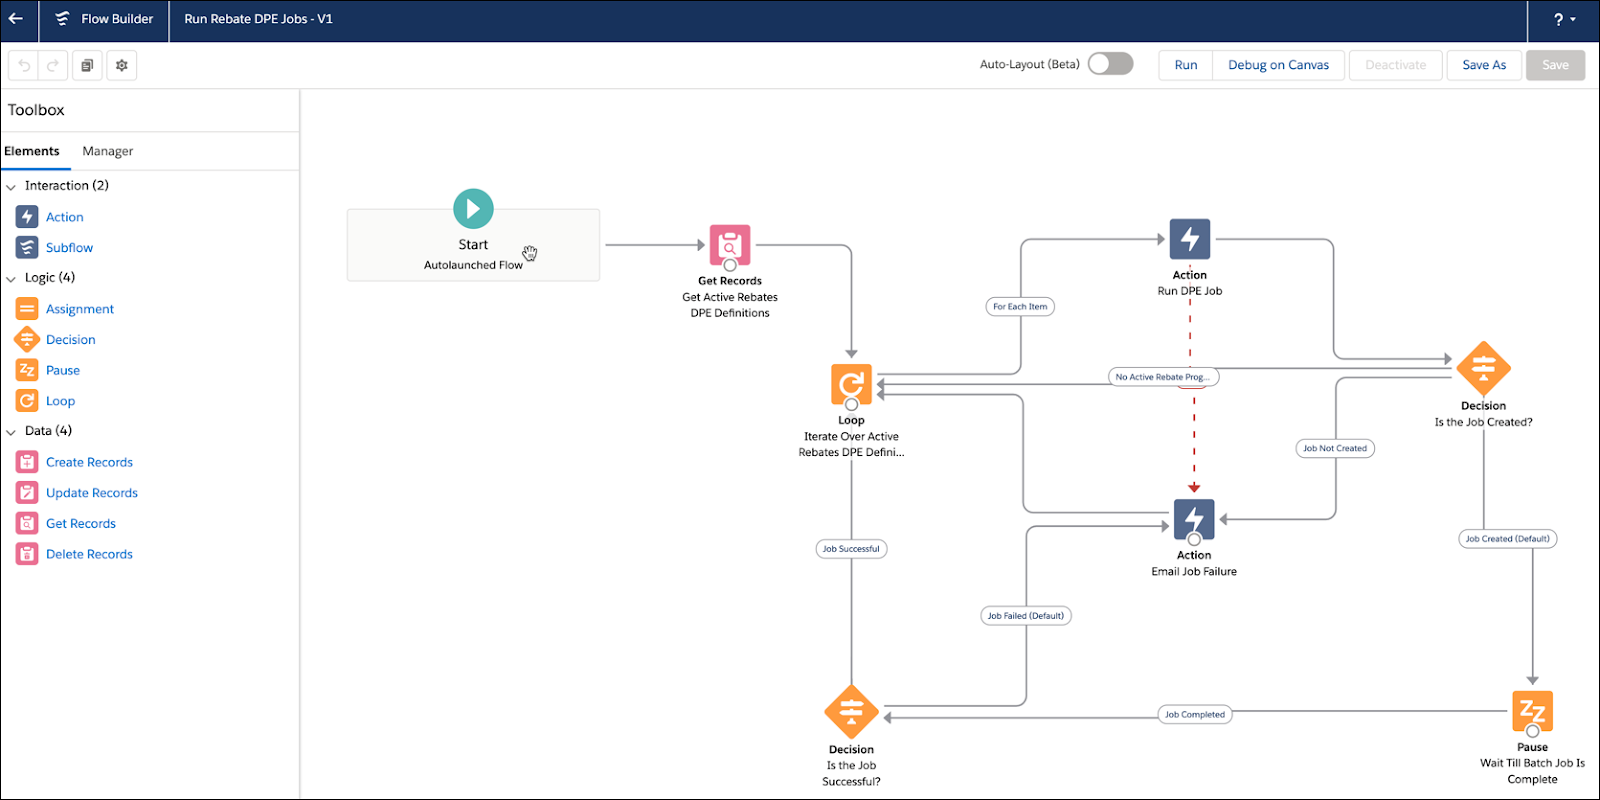
Task: Collapse the Interaction (2) section
Action: [11, 186]
